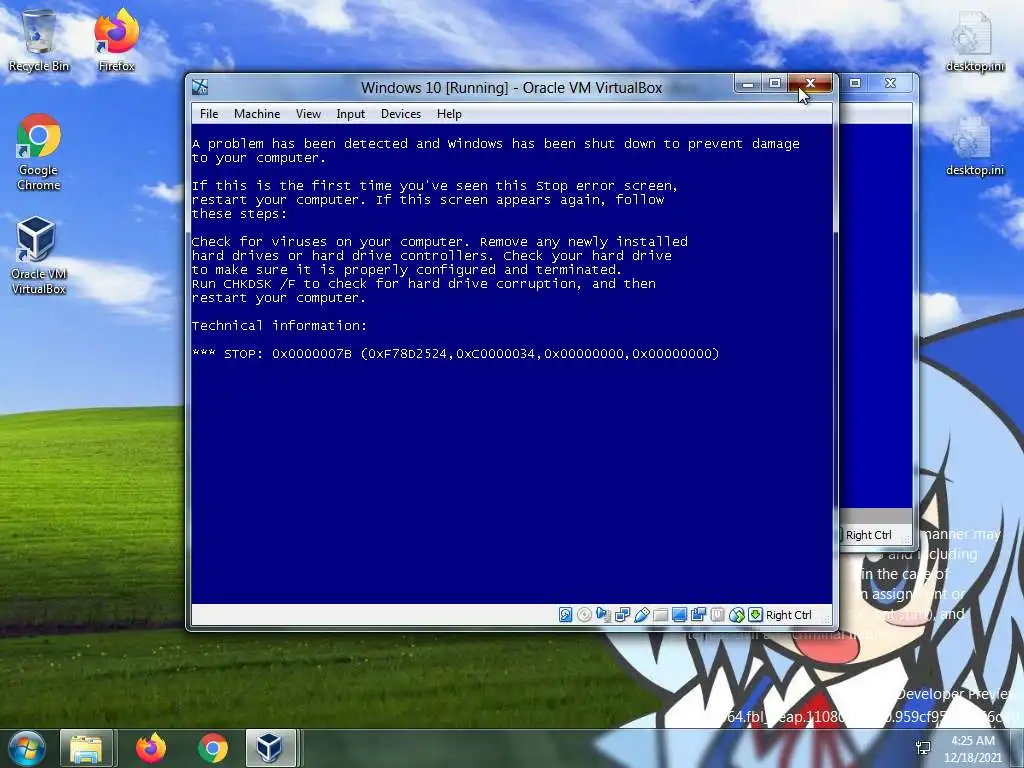Open Chrome from the taskbar

(x=212, y=748)
